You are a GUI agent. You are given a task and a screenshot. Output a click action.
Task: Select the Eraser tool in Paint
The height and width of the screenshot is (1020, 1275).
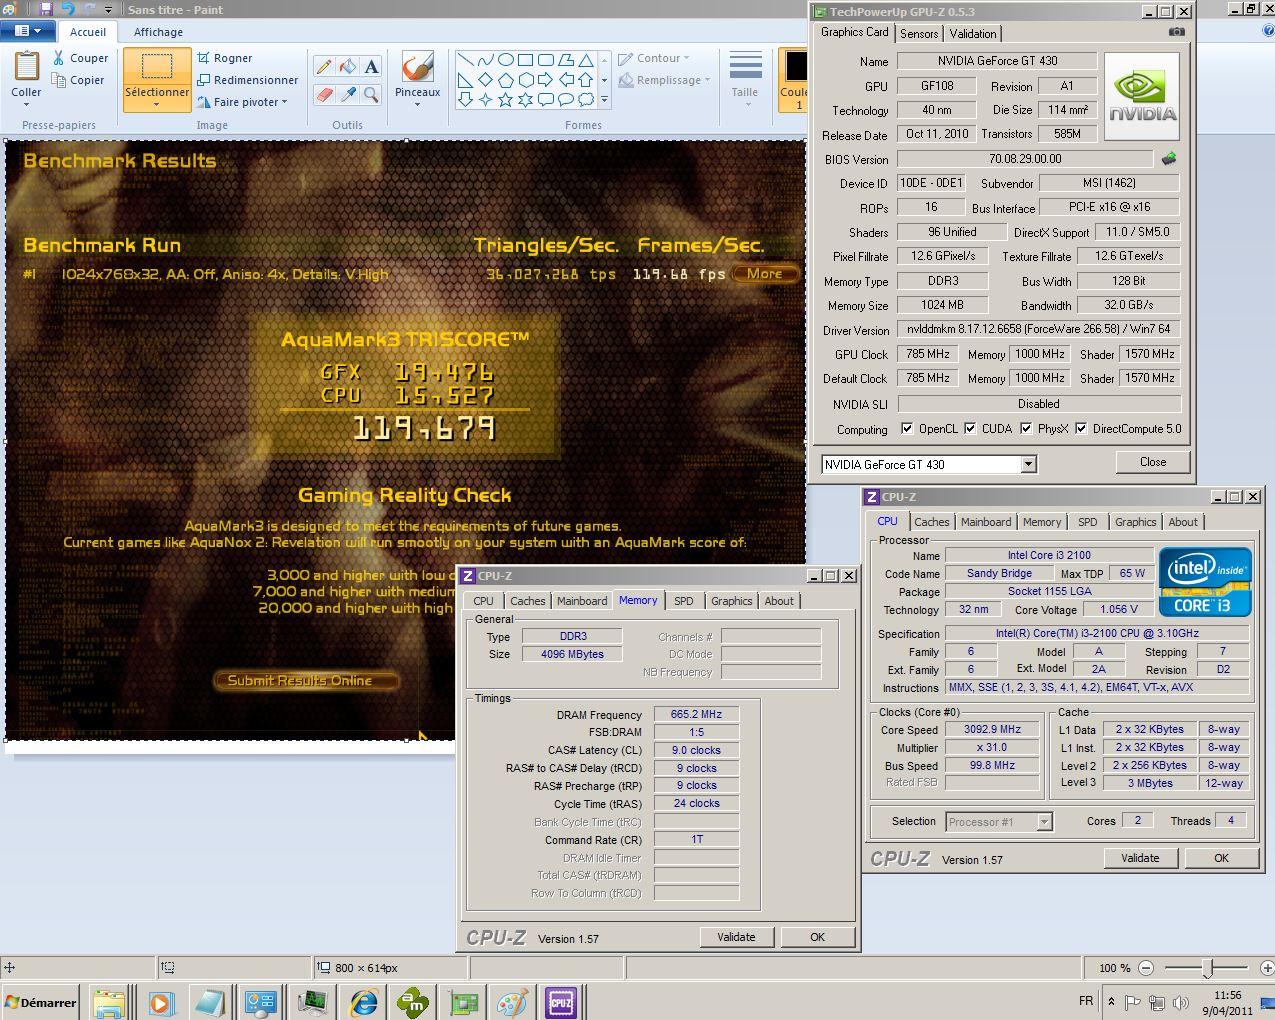(324, 94)
